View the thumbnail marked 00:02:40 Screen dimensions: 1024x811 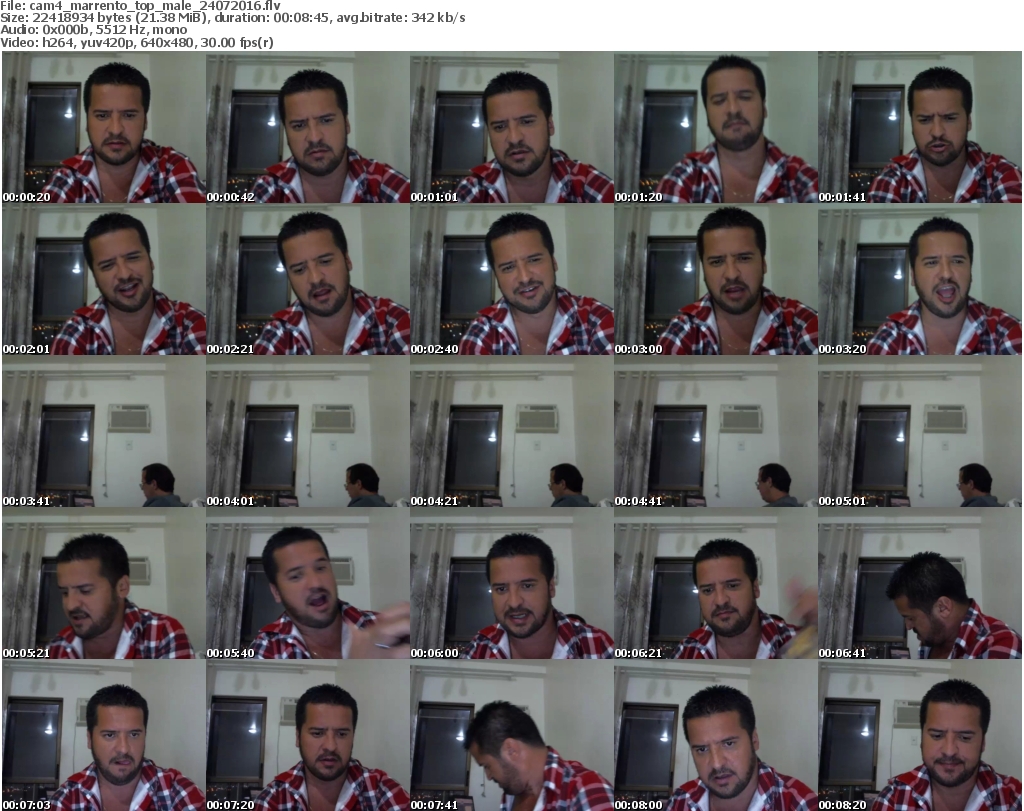[x=511, y=279]
